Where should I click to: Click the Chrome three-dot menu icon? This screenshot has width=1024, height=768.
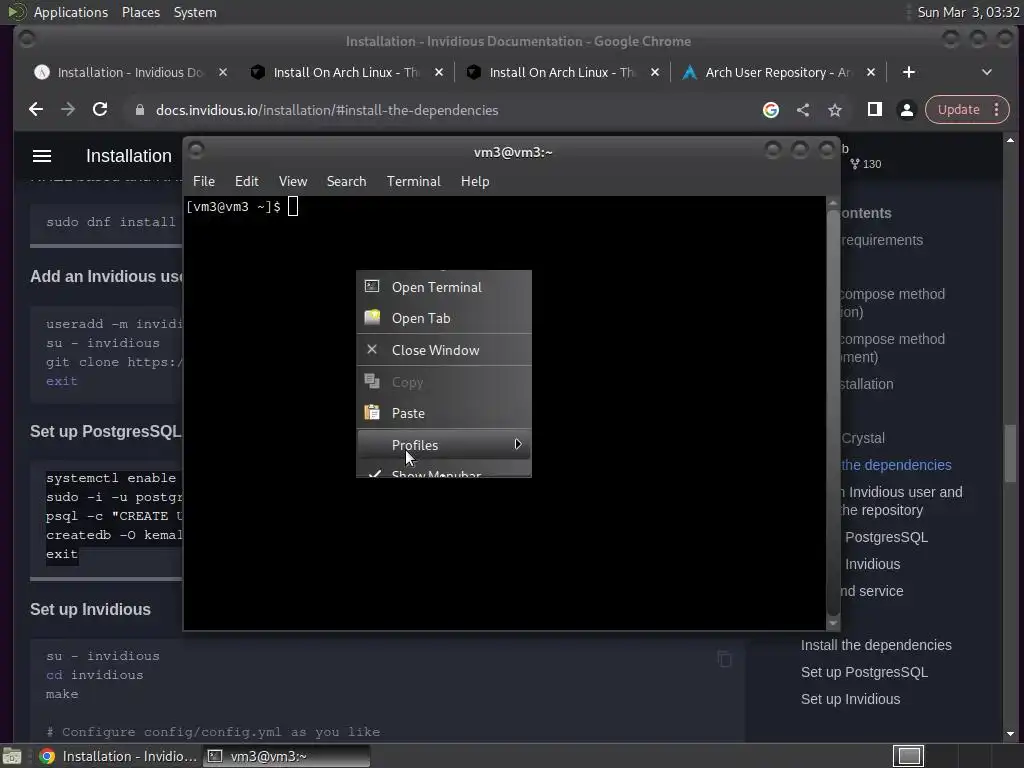coord(997,110)
